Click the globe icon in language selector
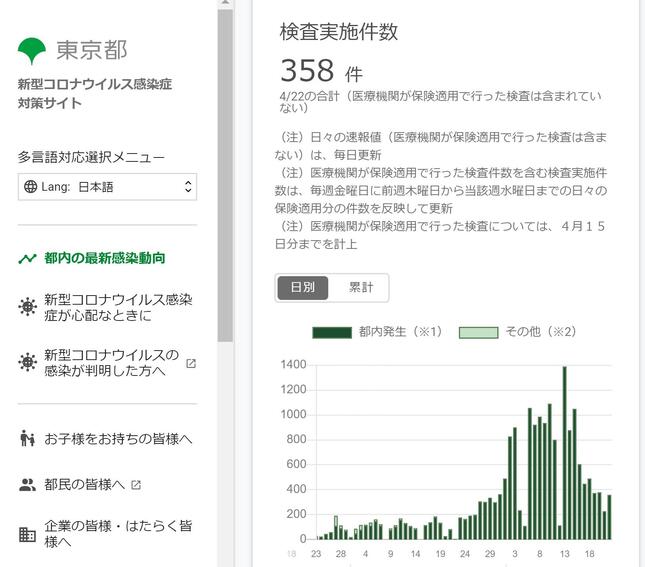The image size is (645, 567). pyautogui.click(x=31, y=187)
